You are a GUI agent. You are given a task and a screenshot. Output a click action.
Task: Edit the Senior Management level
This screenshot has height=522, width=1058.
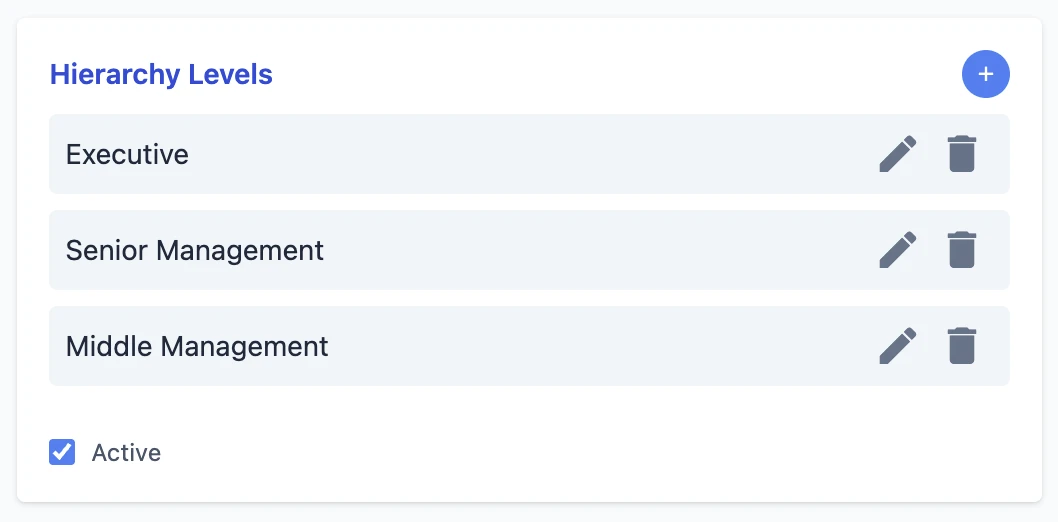coord(898,250)
